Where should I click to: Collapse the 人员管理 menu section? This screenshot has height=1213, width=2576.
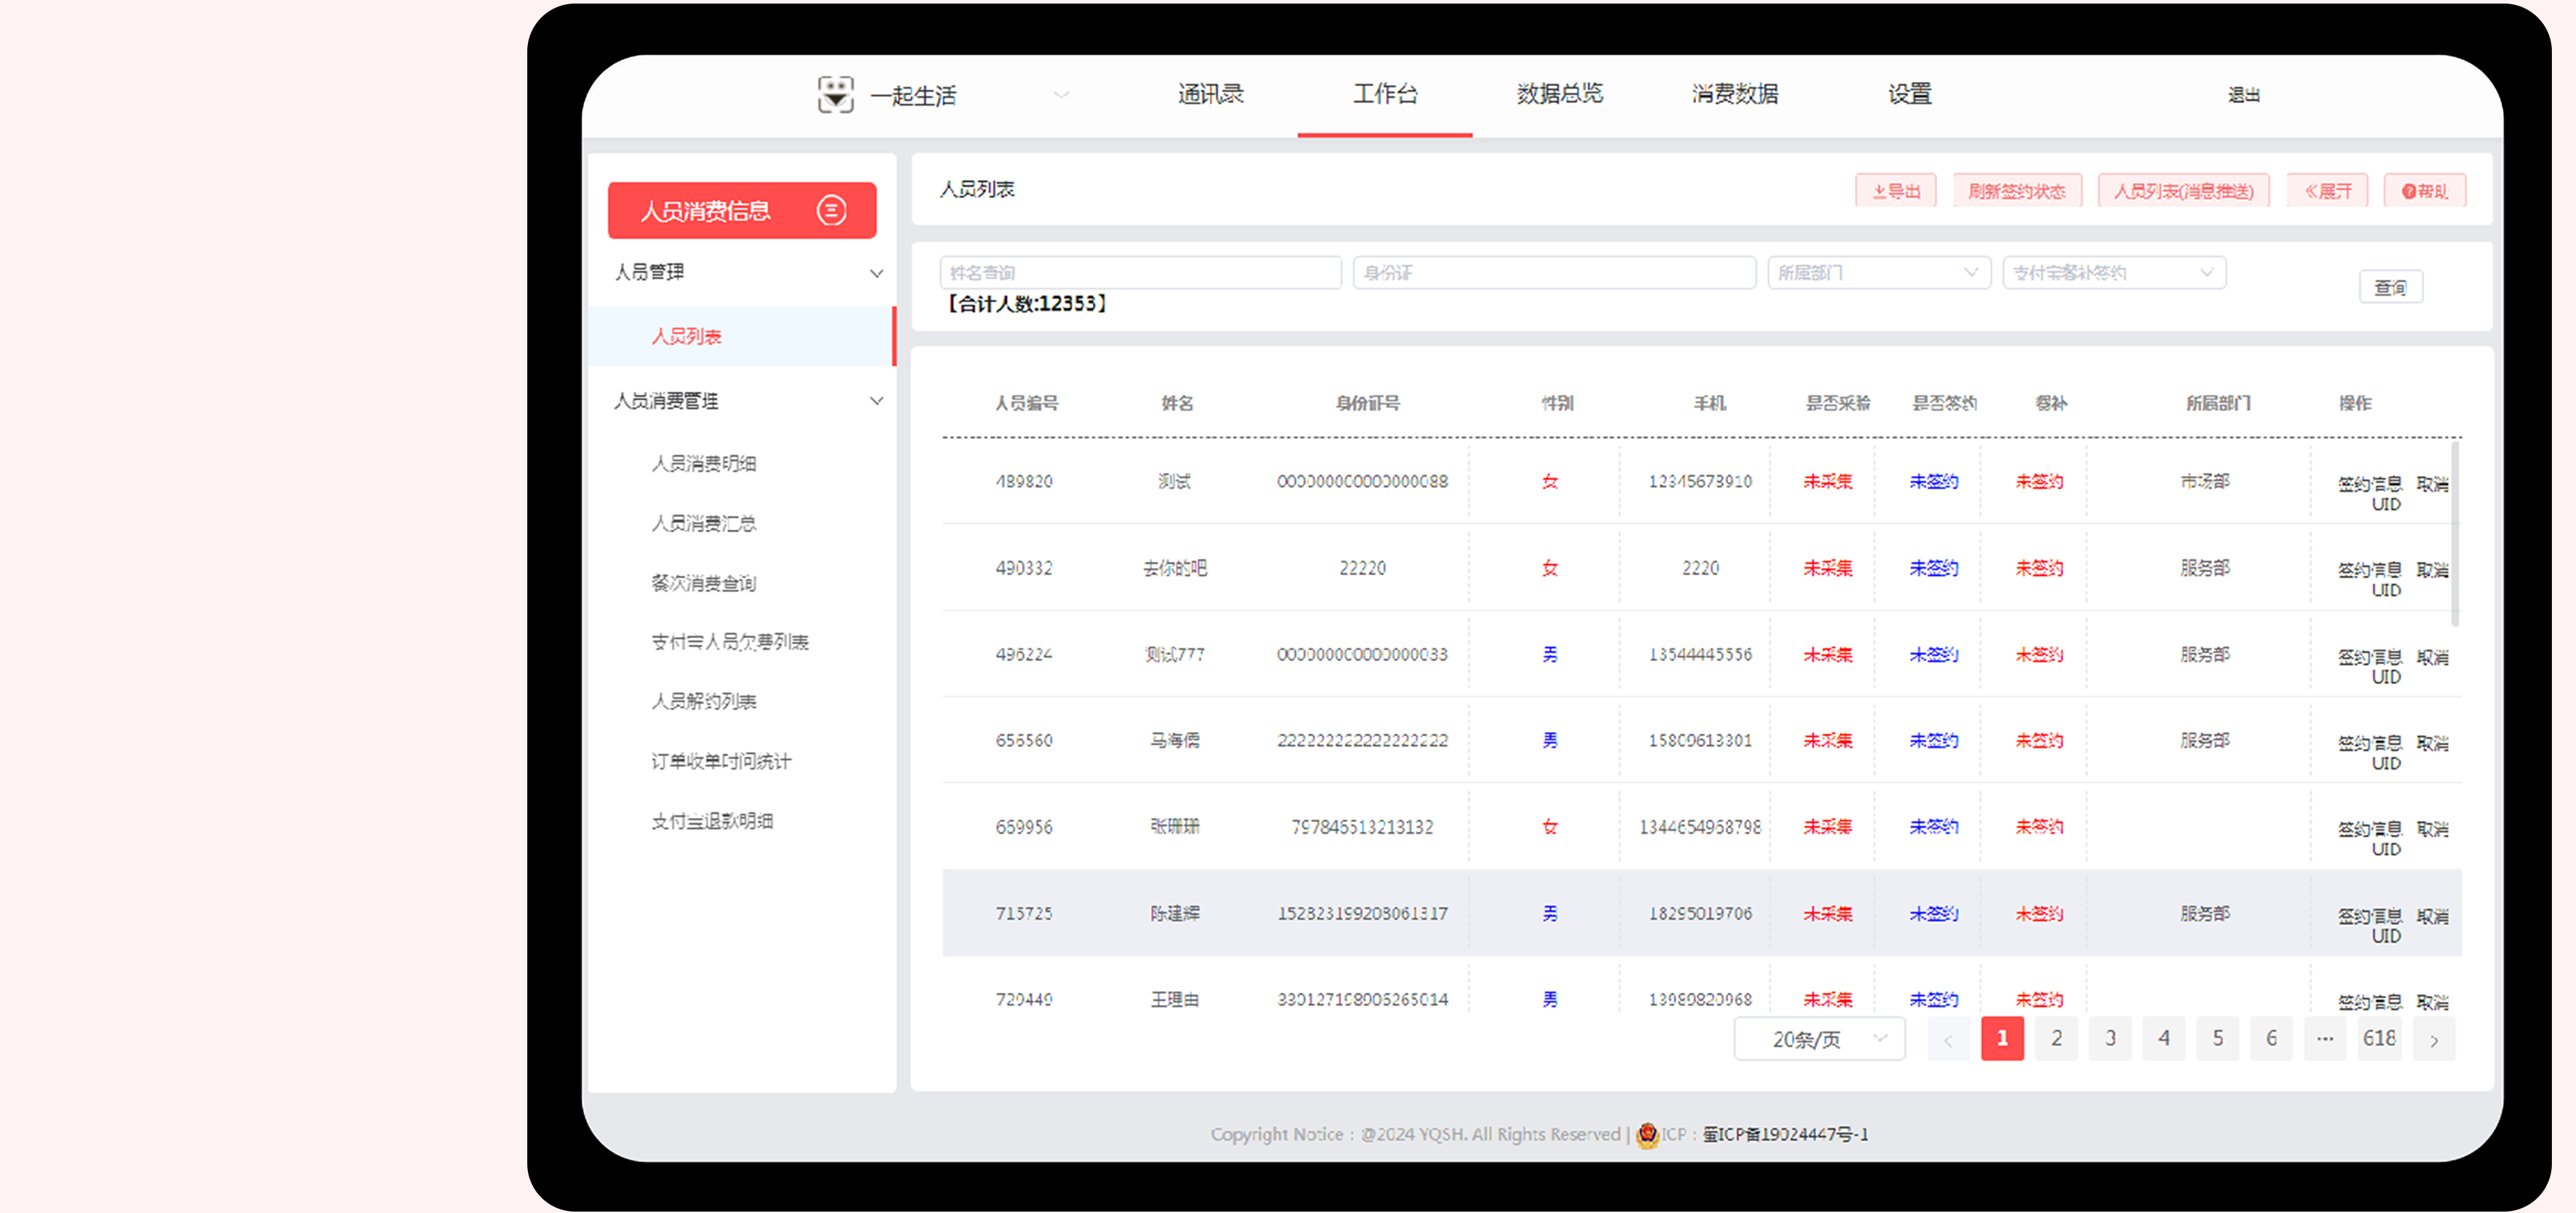pyautogui.click(x=876, y=273)
